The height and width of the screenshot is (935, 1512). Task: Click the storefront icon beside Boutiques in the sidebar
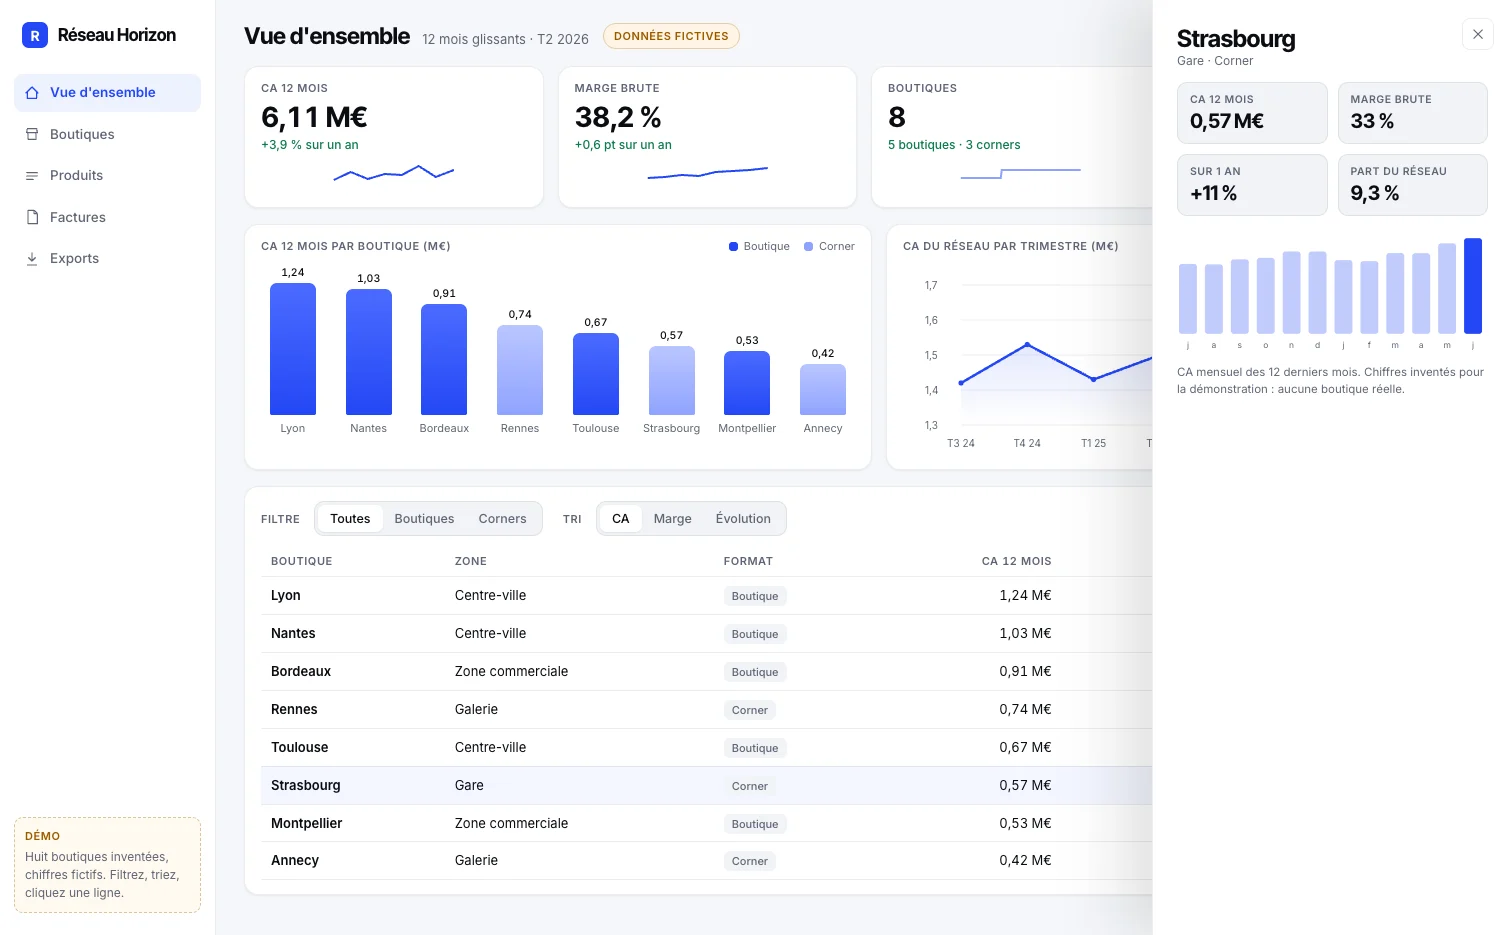coord(32,134)
